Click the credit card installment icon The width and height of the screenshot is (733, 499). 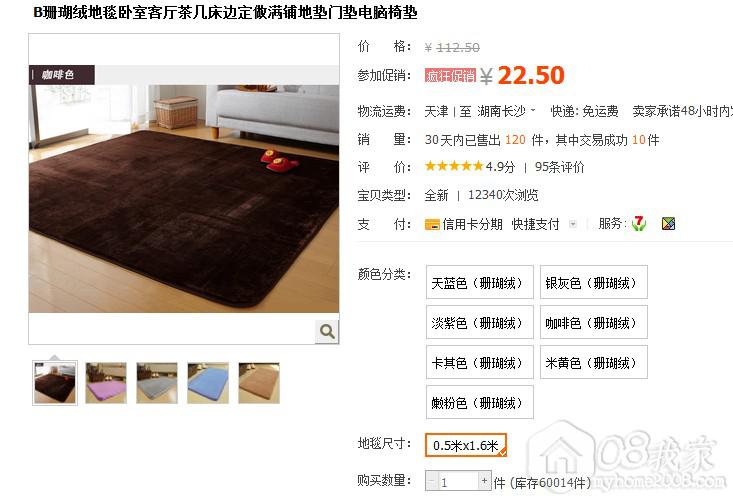tap(431, 224)
